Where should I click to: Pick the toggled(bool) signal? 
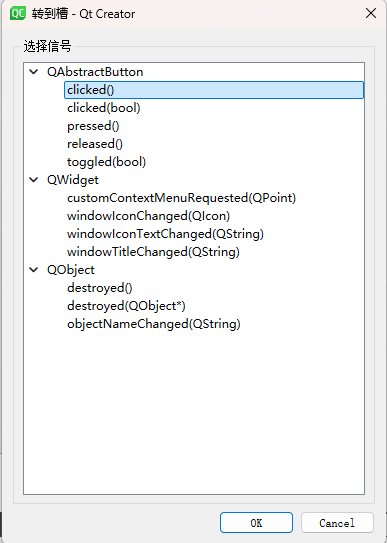click(x=106, y=162)
